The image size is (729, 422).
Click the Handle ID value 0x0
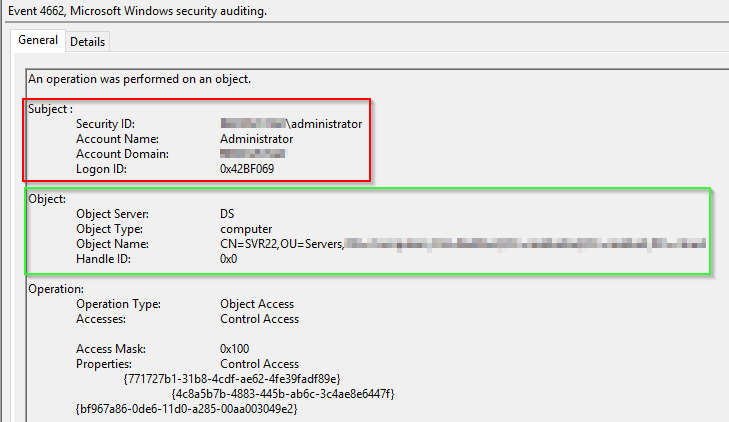click(x=230, y=259)
